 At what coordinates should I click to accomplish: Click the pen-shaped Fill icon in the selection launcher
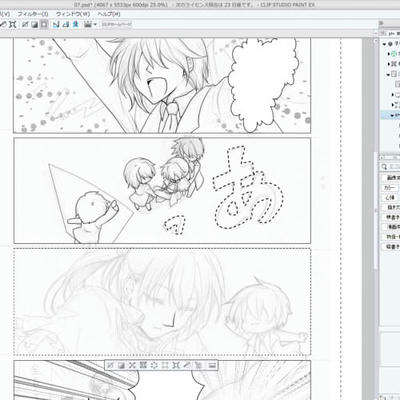(x=187, y=366)
